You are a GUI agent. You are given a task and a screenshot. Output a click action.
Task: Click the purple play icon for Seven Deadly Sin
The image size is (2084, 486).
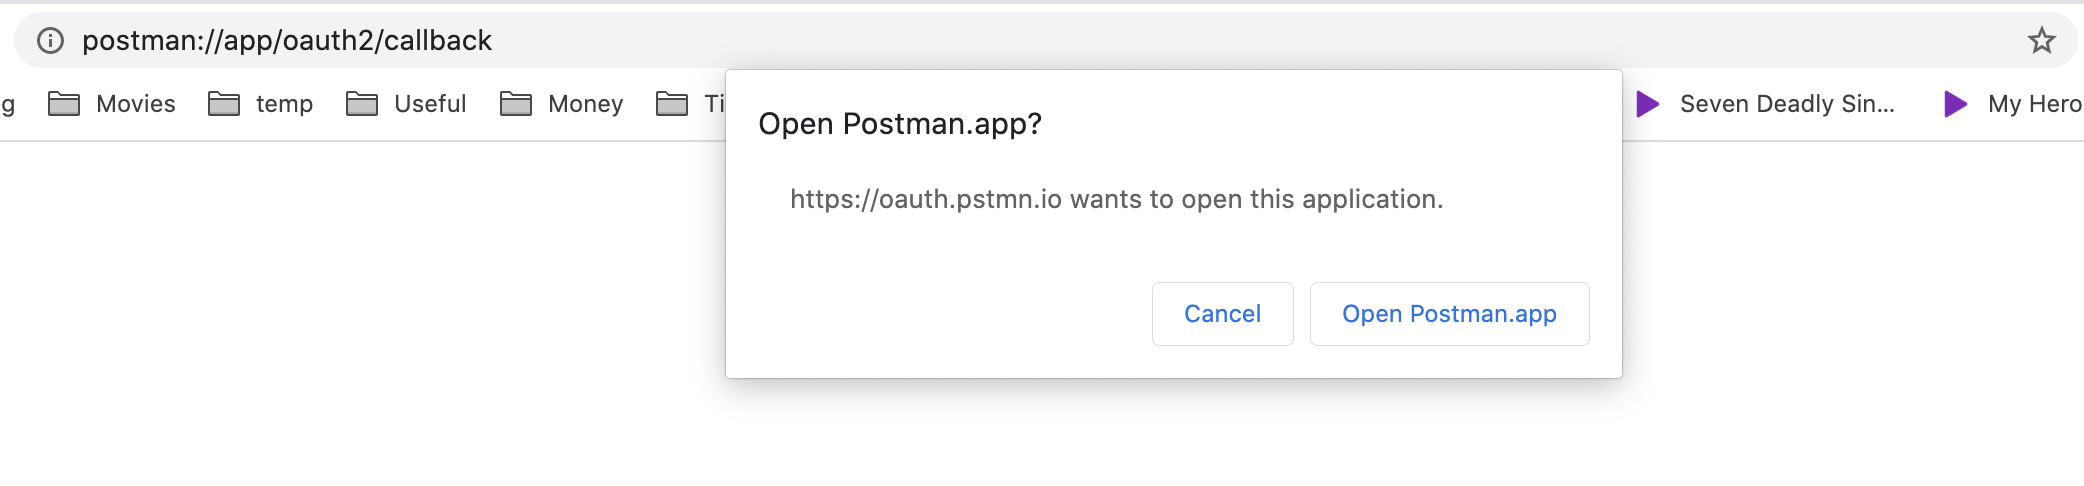1648,104
